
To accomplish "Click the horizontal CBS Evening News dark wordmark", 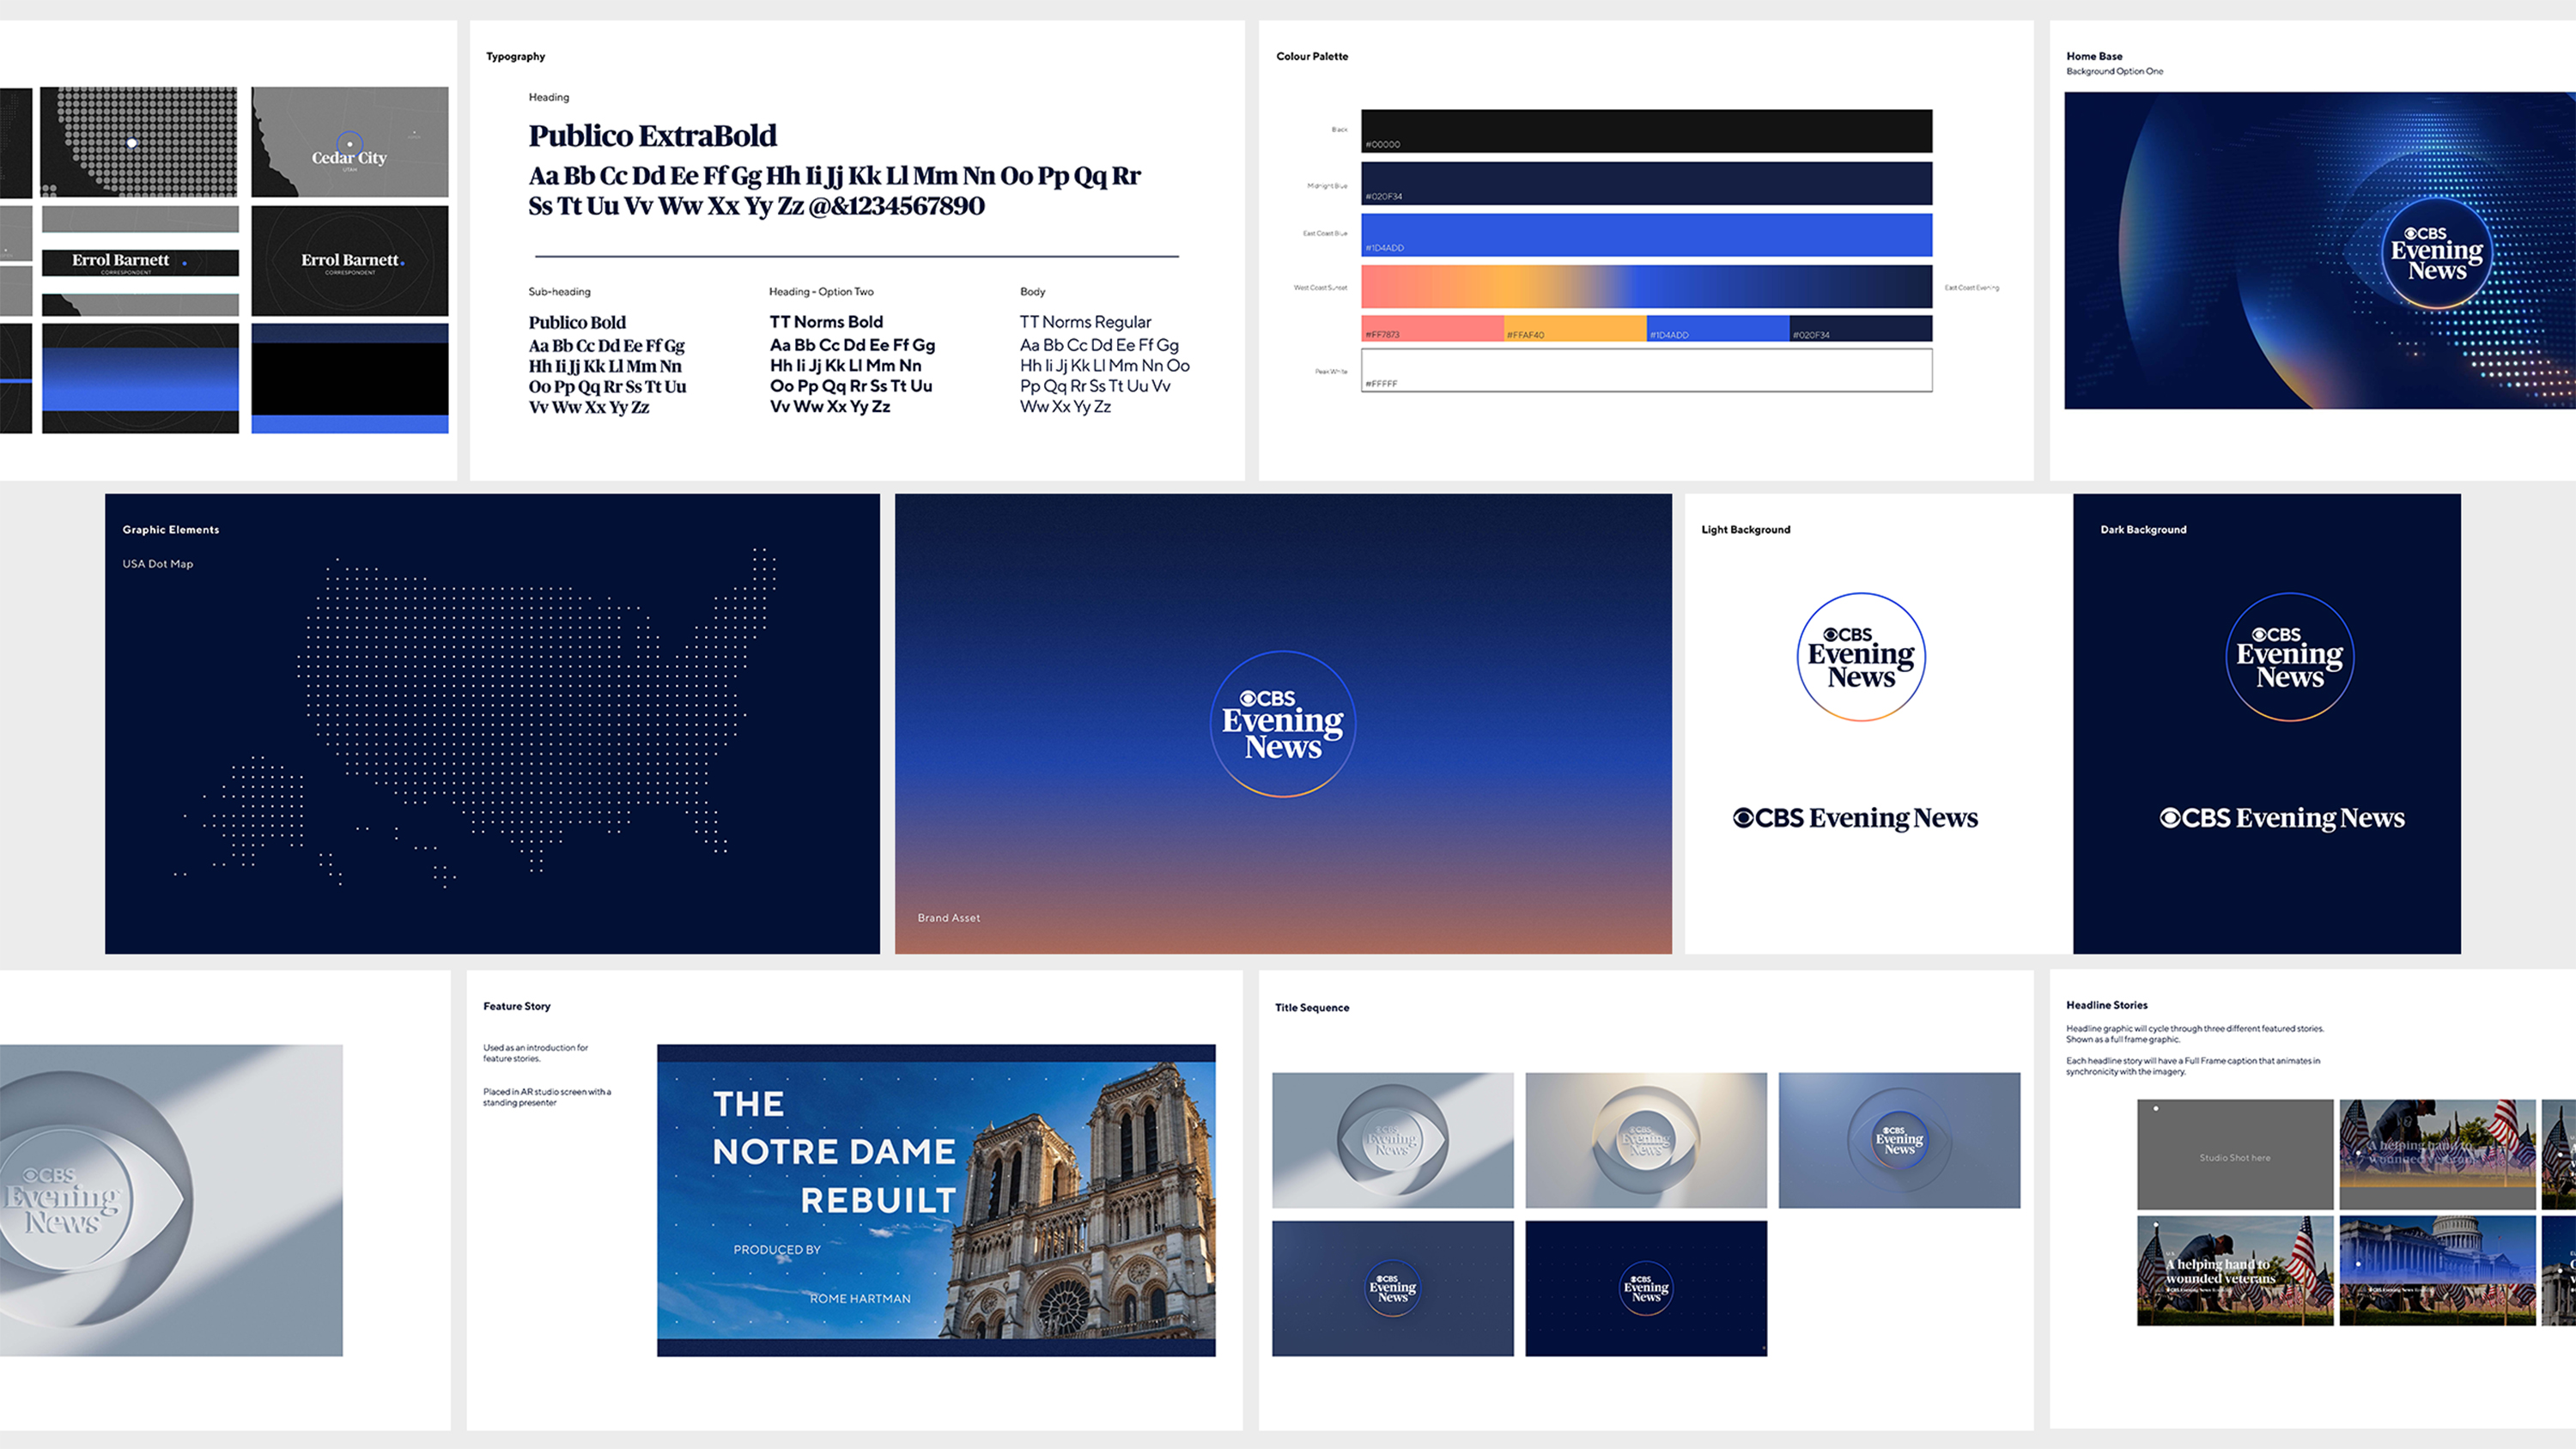I will (x=2282, y=818).
